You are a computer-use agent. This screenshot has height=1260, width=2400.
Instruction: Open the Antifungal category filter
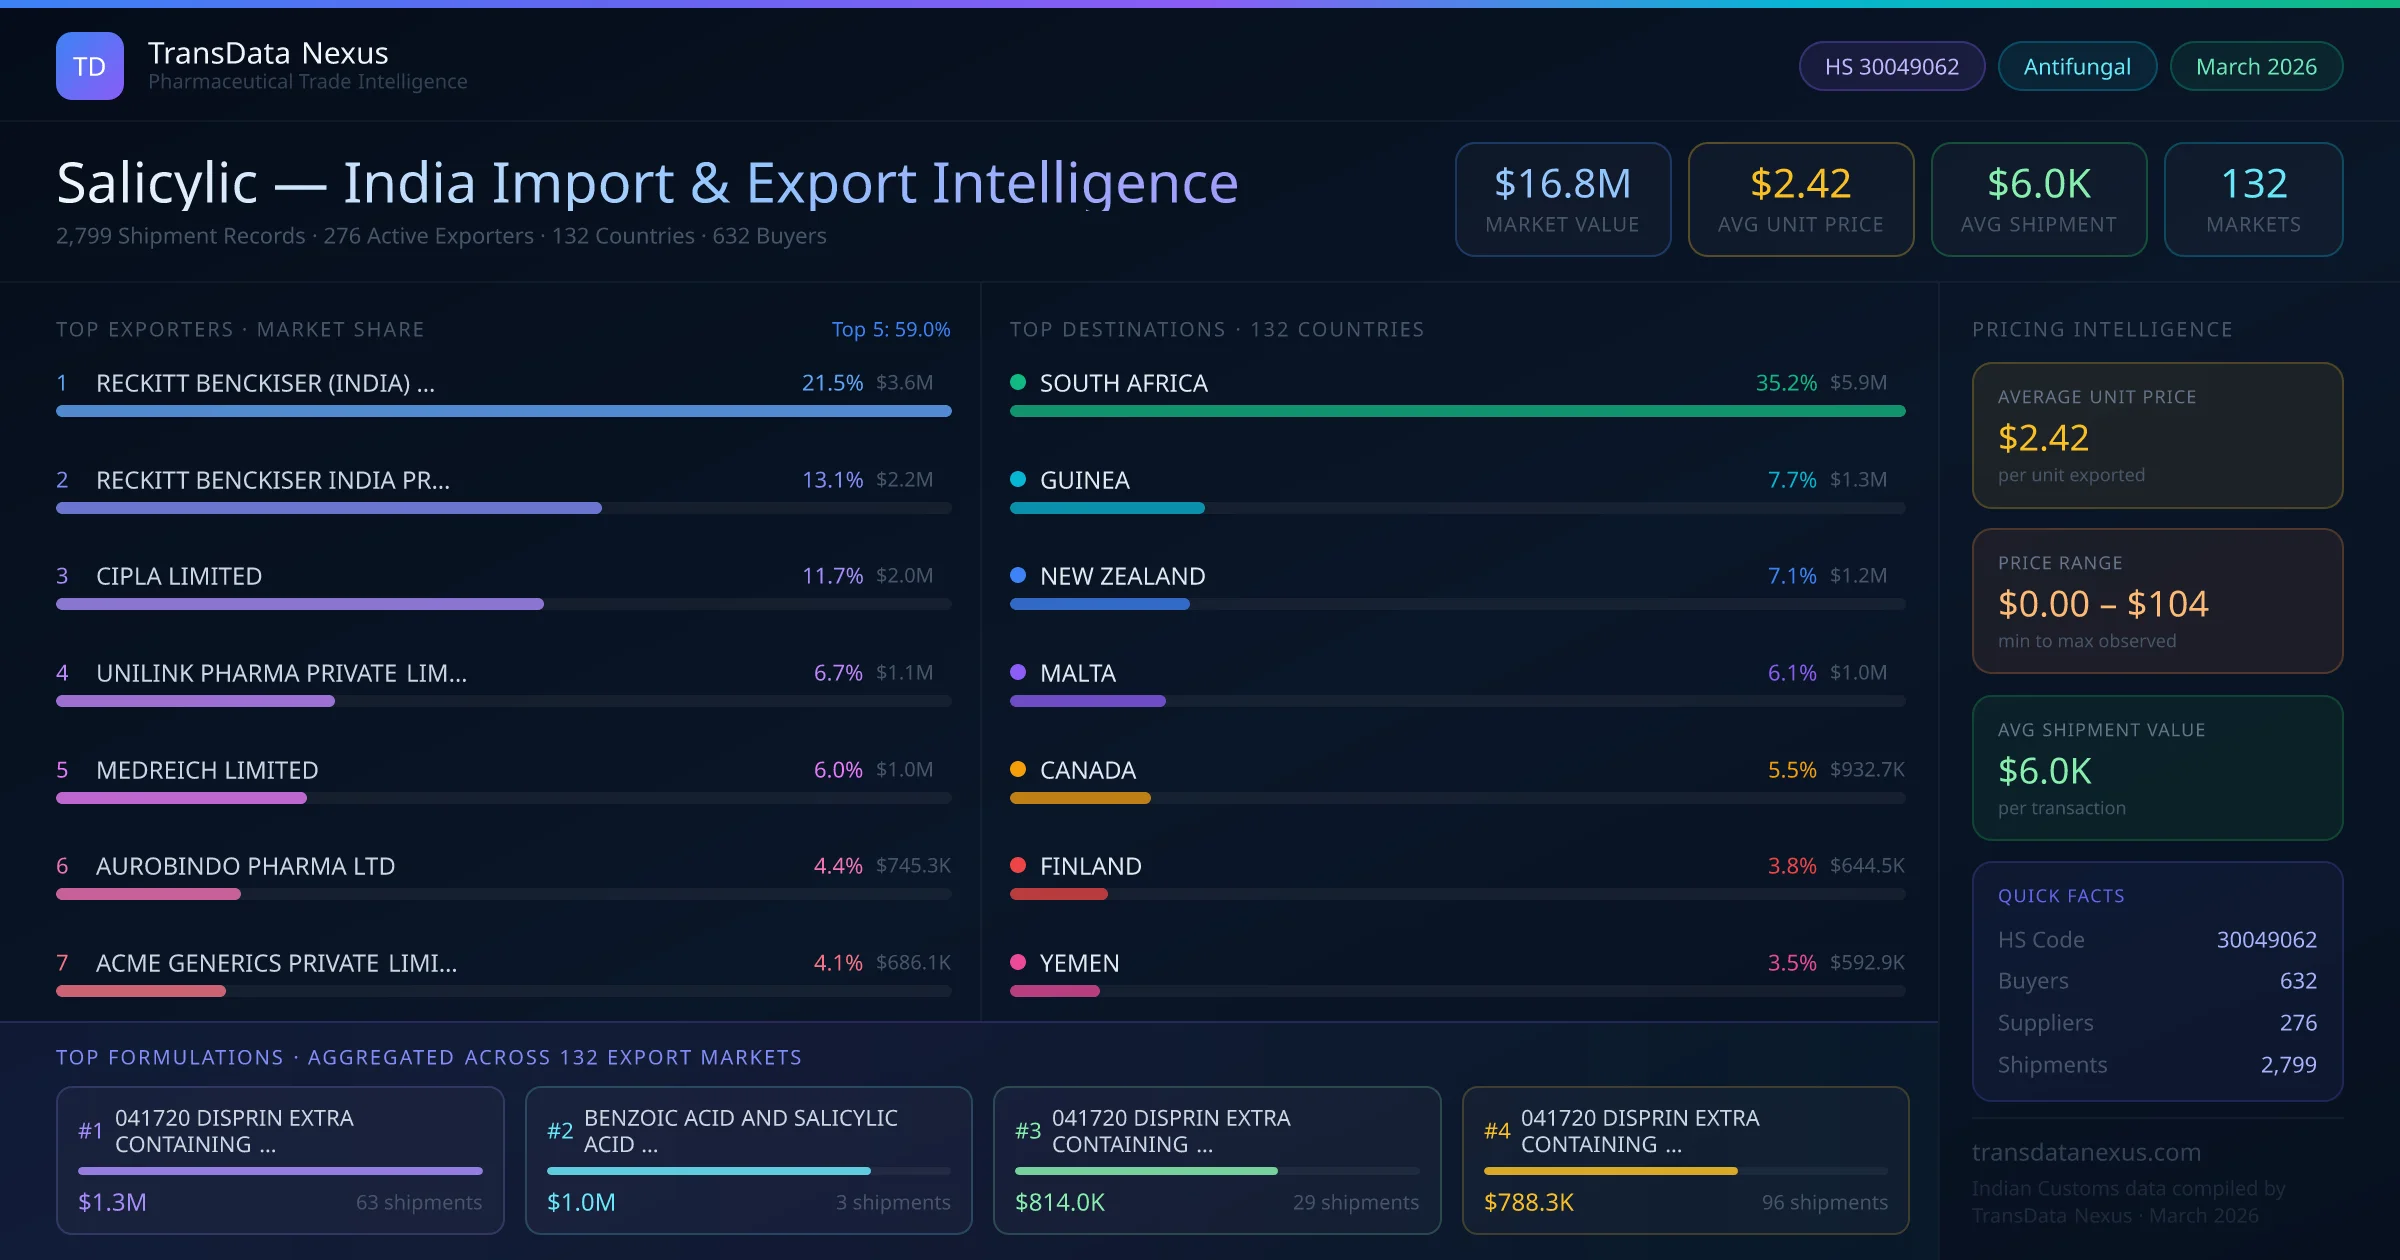point(2077,65)
